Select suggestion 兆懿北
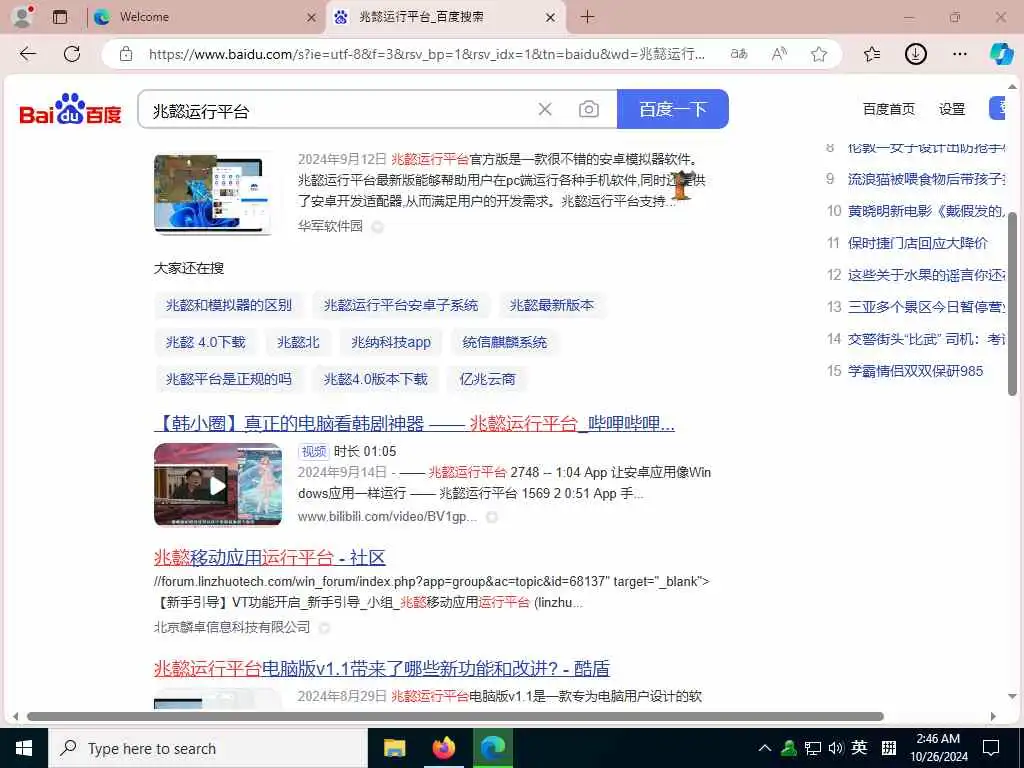Viewport: 1024px width, 768px height. tap(298, 342)
